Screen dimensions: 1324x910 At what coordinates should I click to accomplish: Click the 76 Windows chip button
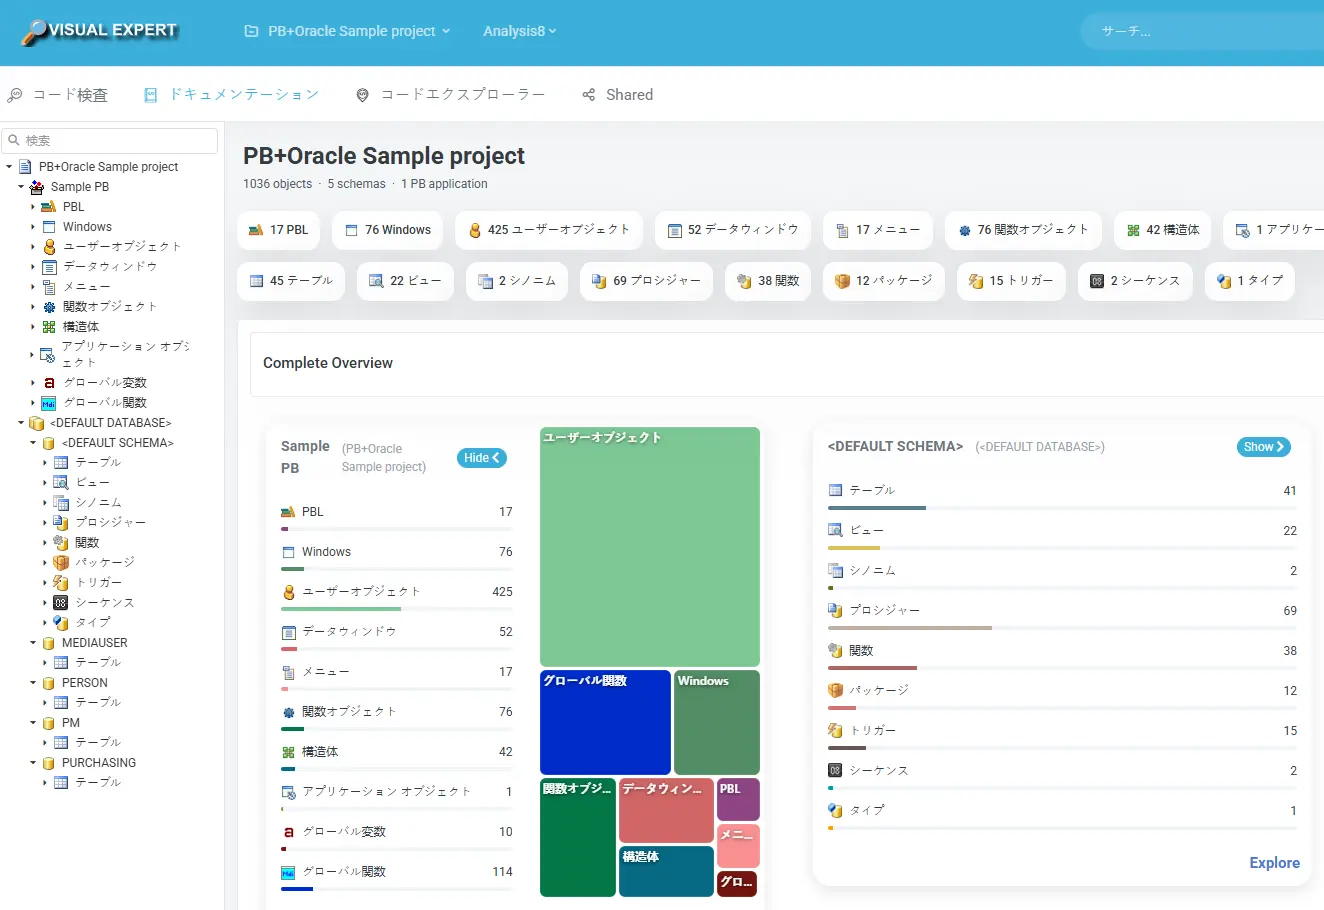pos(387,230)
